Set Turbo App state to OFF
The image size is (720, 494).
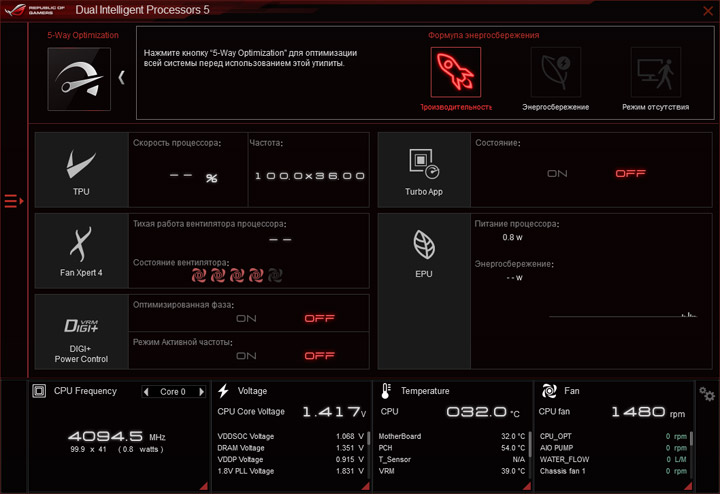tap(630, 174)
